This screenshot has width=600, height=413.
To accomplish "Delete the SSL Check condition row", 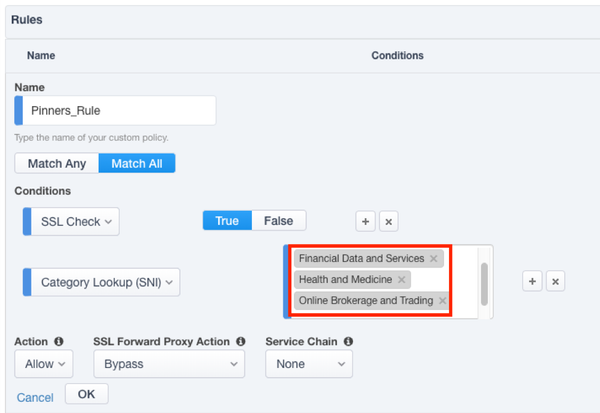I will 389,221.
